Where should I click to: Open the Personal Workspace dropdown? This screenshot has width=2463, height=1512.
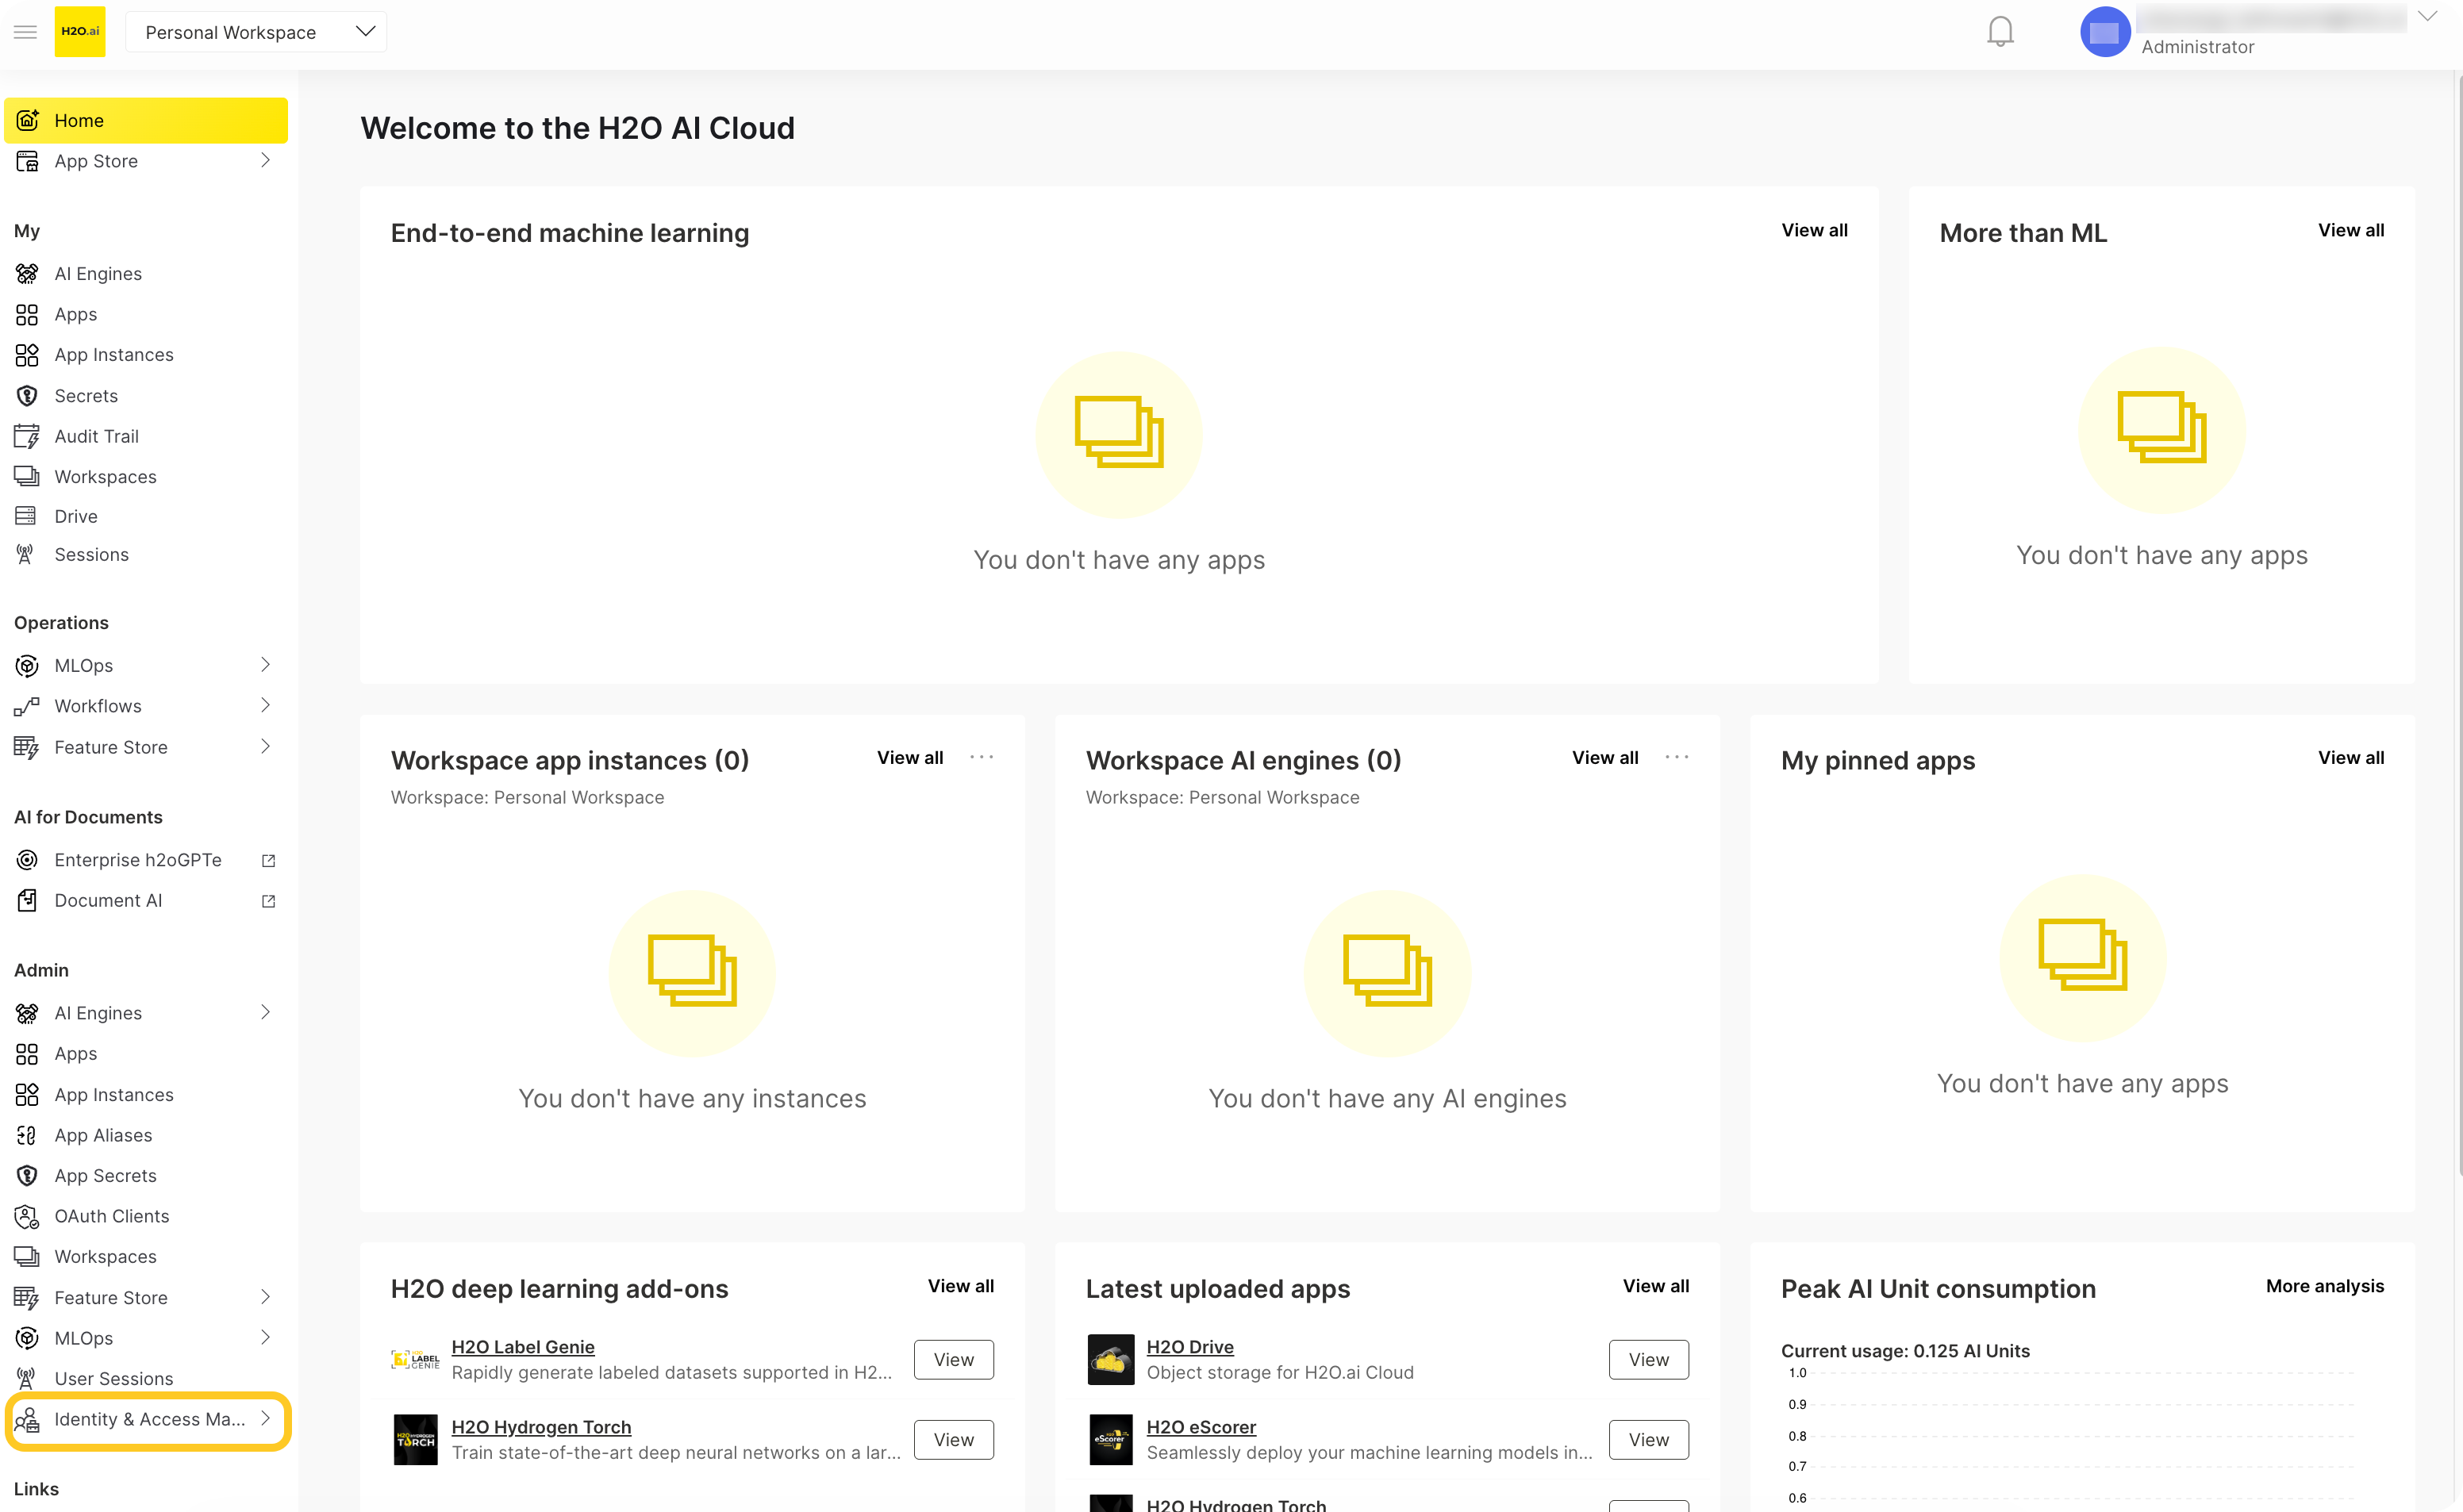tap(256, 32)
